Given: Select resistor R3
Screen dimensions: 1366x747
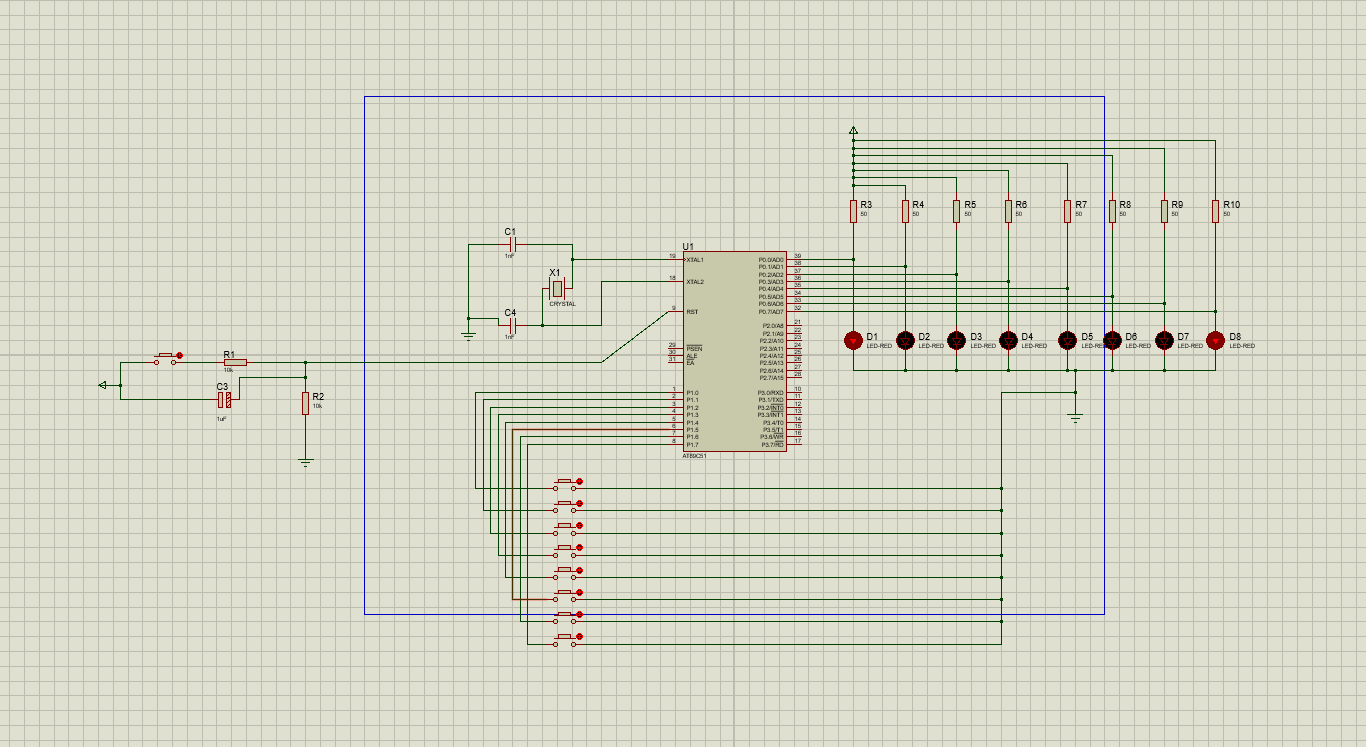Looking at the screenshot, I should click(x=853, y=211).
